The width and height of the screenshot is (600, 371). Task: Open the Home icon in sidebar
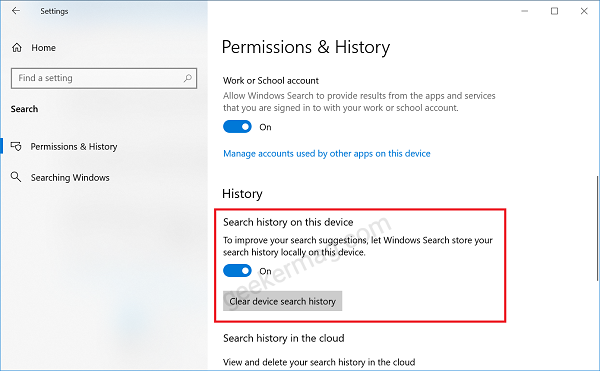[17, 48]
